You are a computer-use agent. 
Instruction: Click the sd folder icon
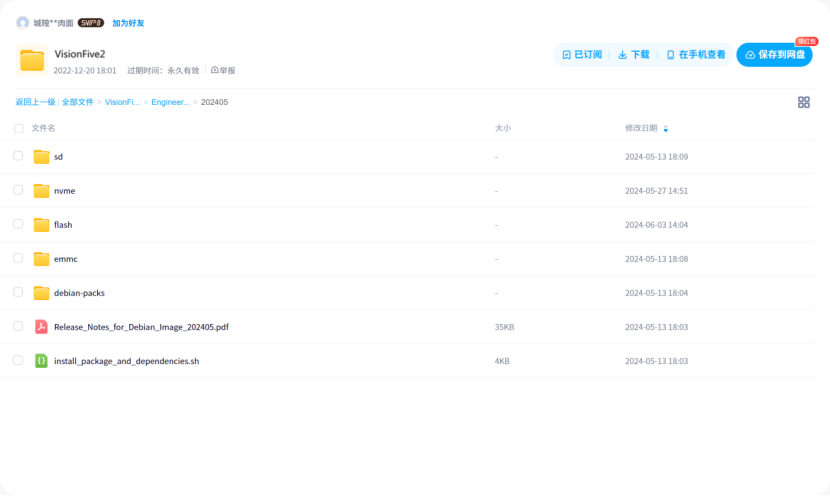pyautogui.click(x=41, y=157)
